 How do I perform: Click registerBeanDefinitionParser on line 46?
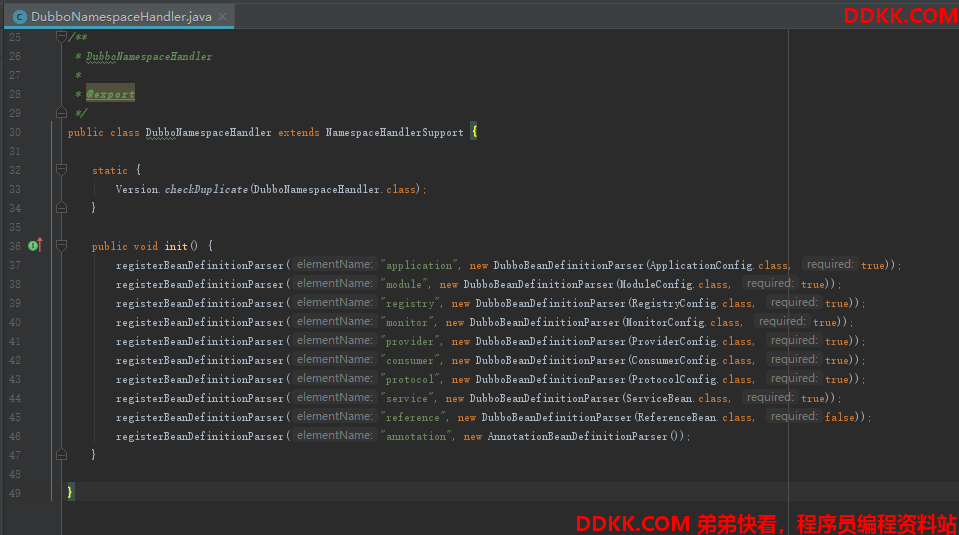(x=199, y=435)
